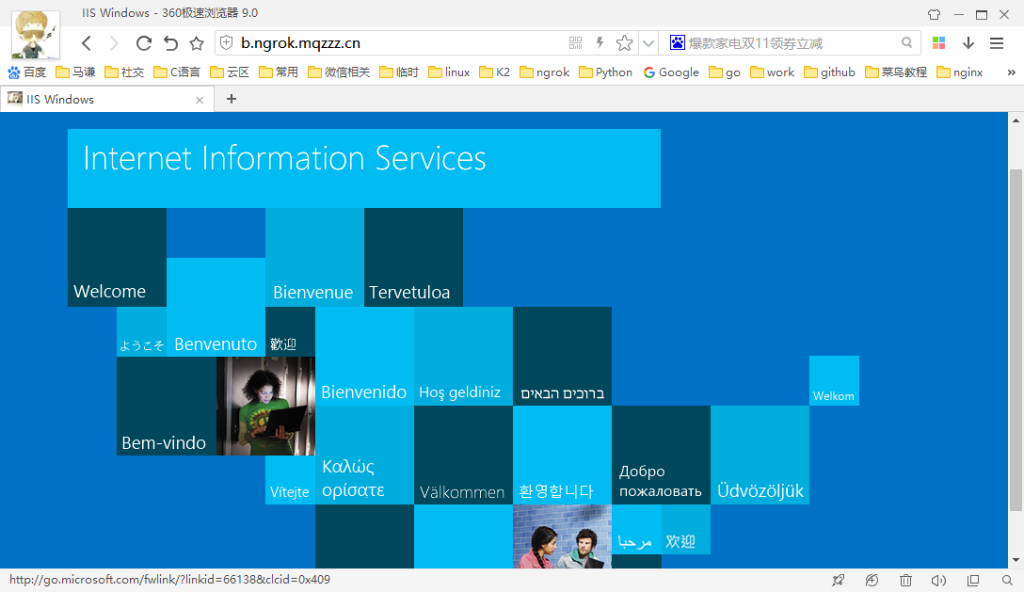
Task: Click the vertical scrollbar thumb
Action: click(1016, 340)
